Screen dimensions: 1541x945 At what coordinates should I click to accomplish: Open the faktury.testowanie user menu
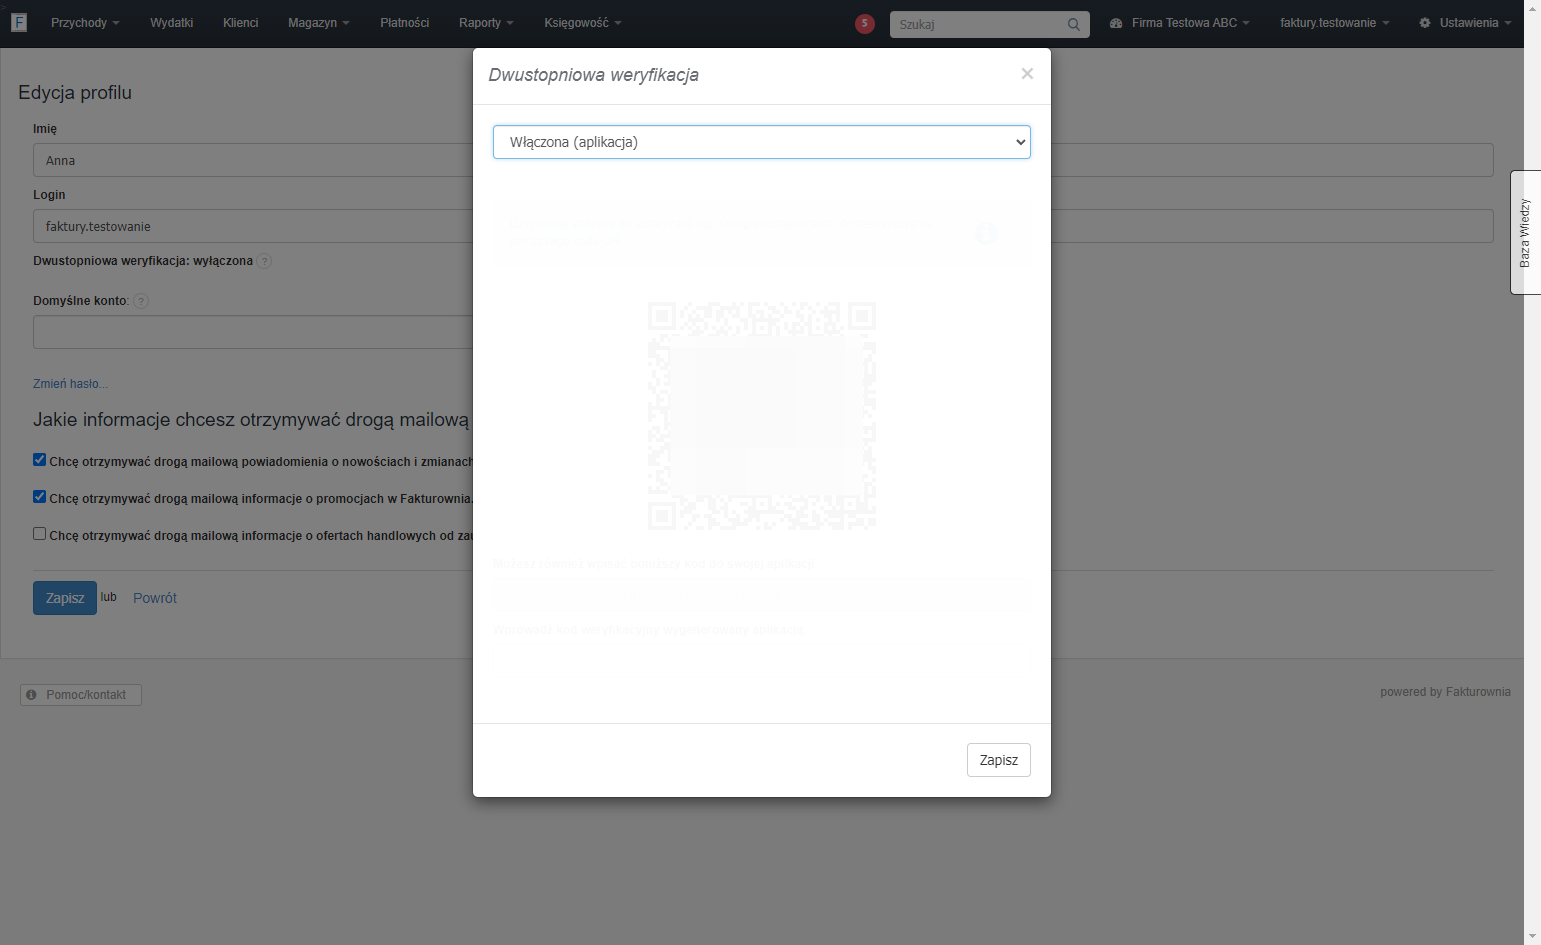click(x=1335, y=23)
